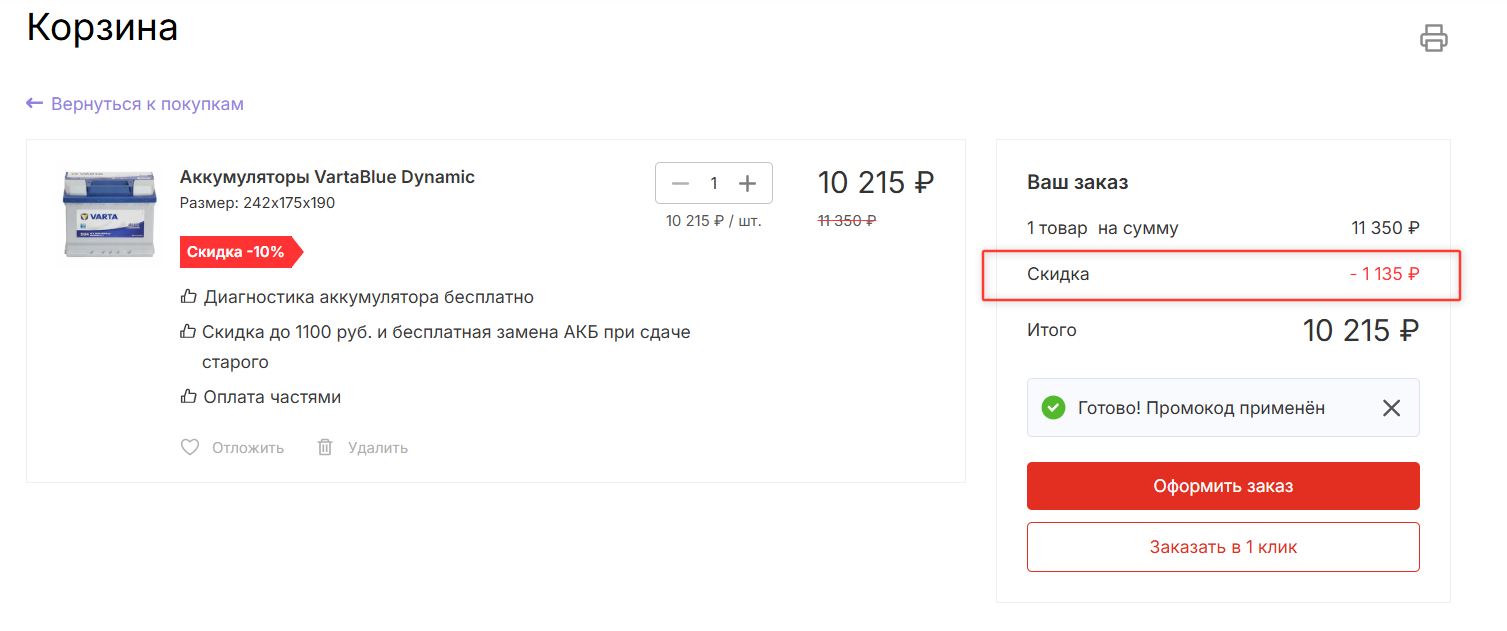Click the printer icon to print cart

[1434, 38]
